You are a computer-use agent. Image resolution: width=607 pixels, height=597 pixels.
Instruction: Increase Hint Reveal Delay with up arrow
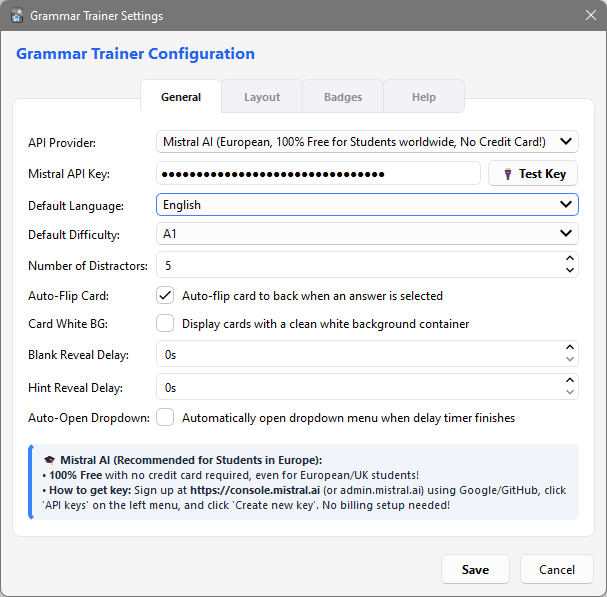[569, 381]
